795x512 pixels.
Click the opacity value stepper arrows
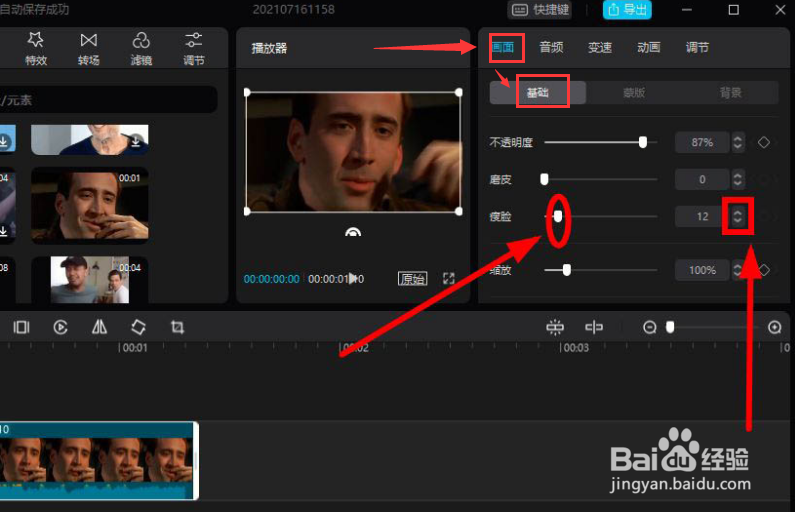coord(738,142)
